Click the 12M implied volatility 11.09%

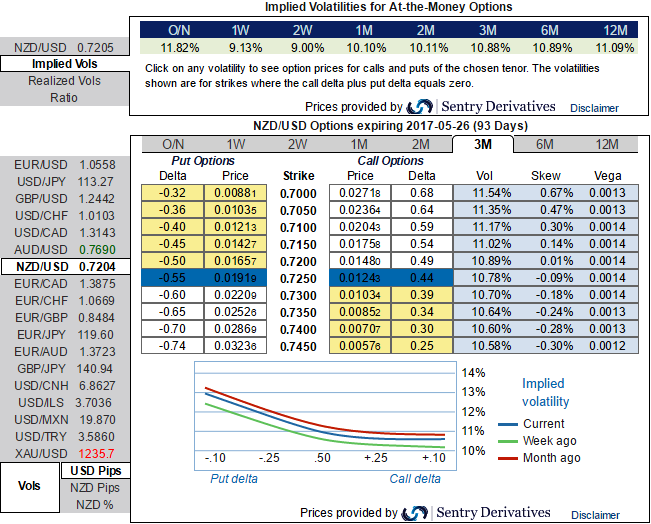[614, 48]
